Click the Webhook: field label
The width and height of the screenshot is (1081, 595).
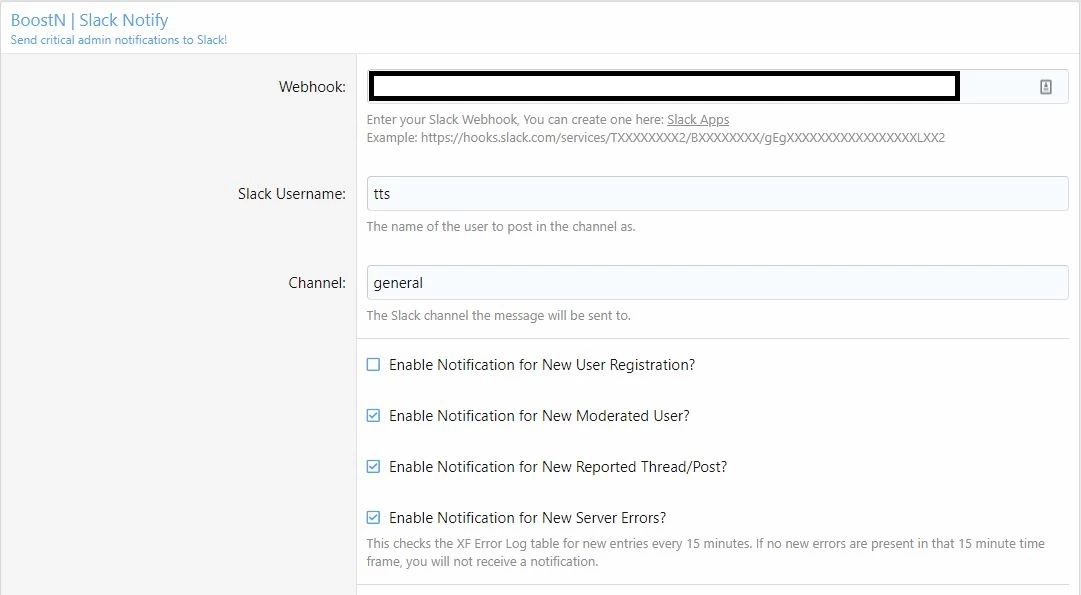(x=312, y=87)
